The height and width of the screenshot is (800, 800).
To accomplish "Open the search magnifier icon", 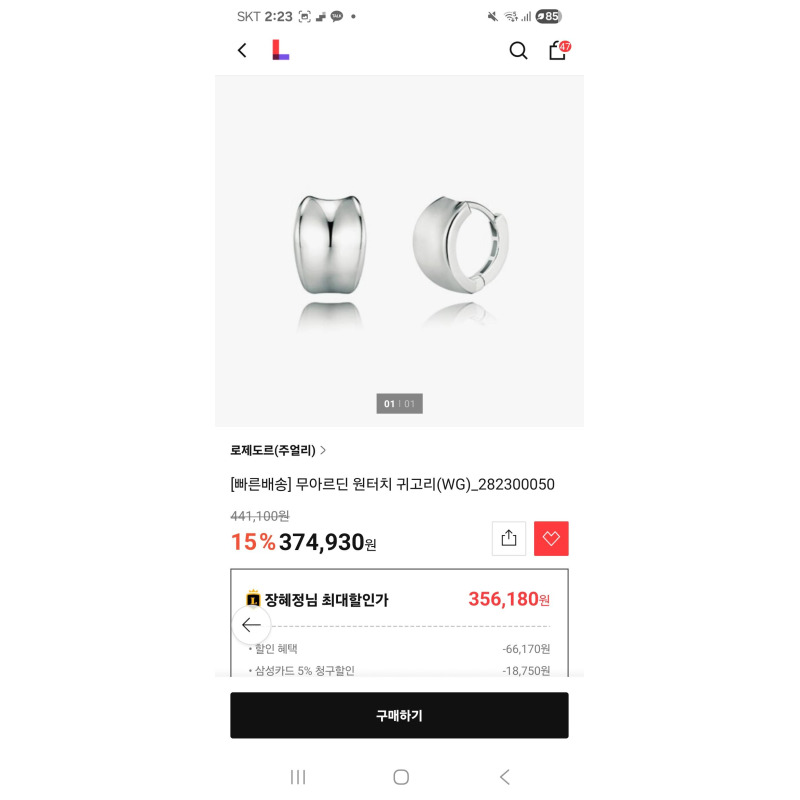I will tap(518, 51).
